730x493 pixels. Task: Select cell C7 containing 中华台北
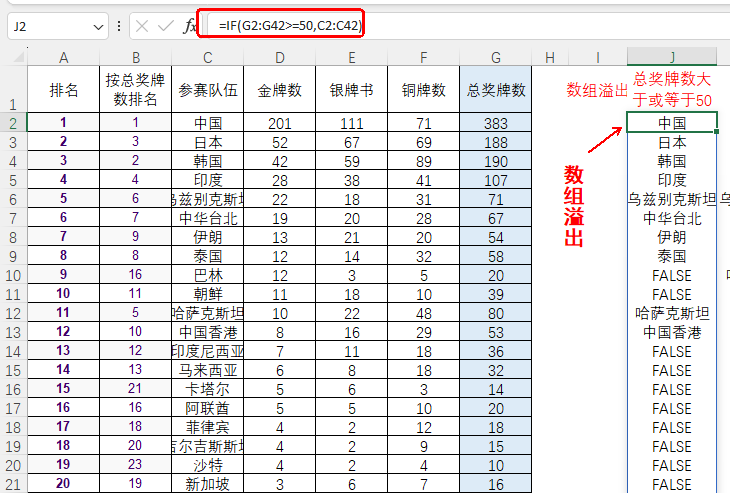[208, 218]
